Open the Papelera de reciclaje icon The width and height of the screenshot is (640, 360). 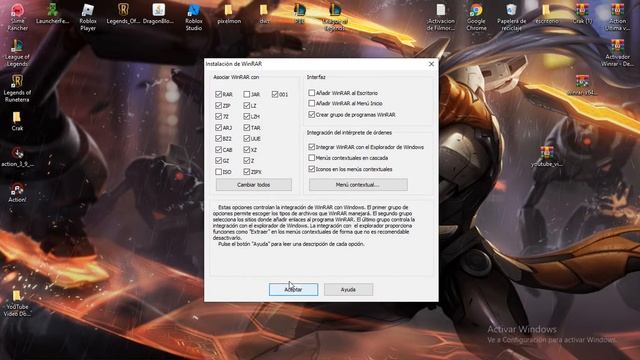pyautogui.click(x=511, y=17)
